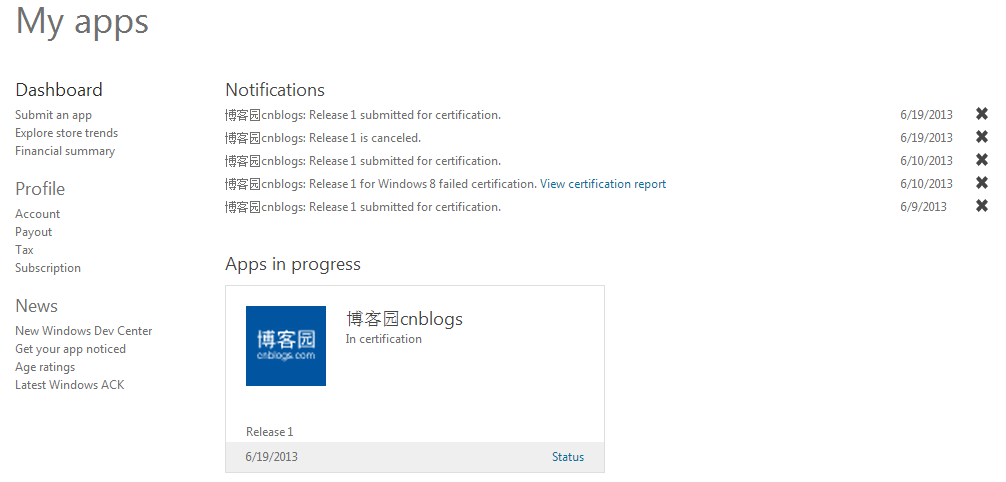
Task: Open the Account profile page
Action: click(x=37, y=214)
